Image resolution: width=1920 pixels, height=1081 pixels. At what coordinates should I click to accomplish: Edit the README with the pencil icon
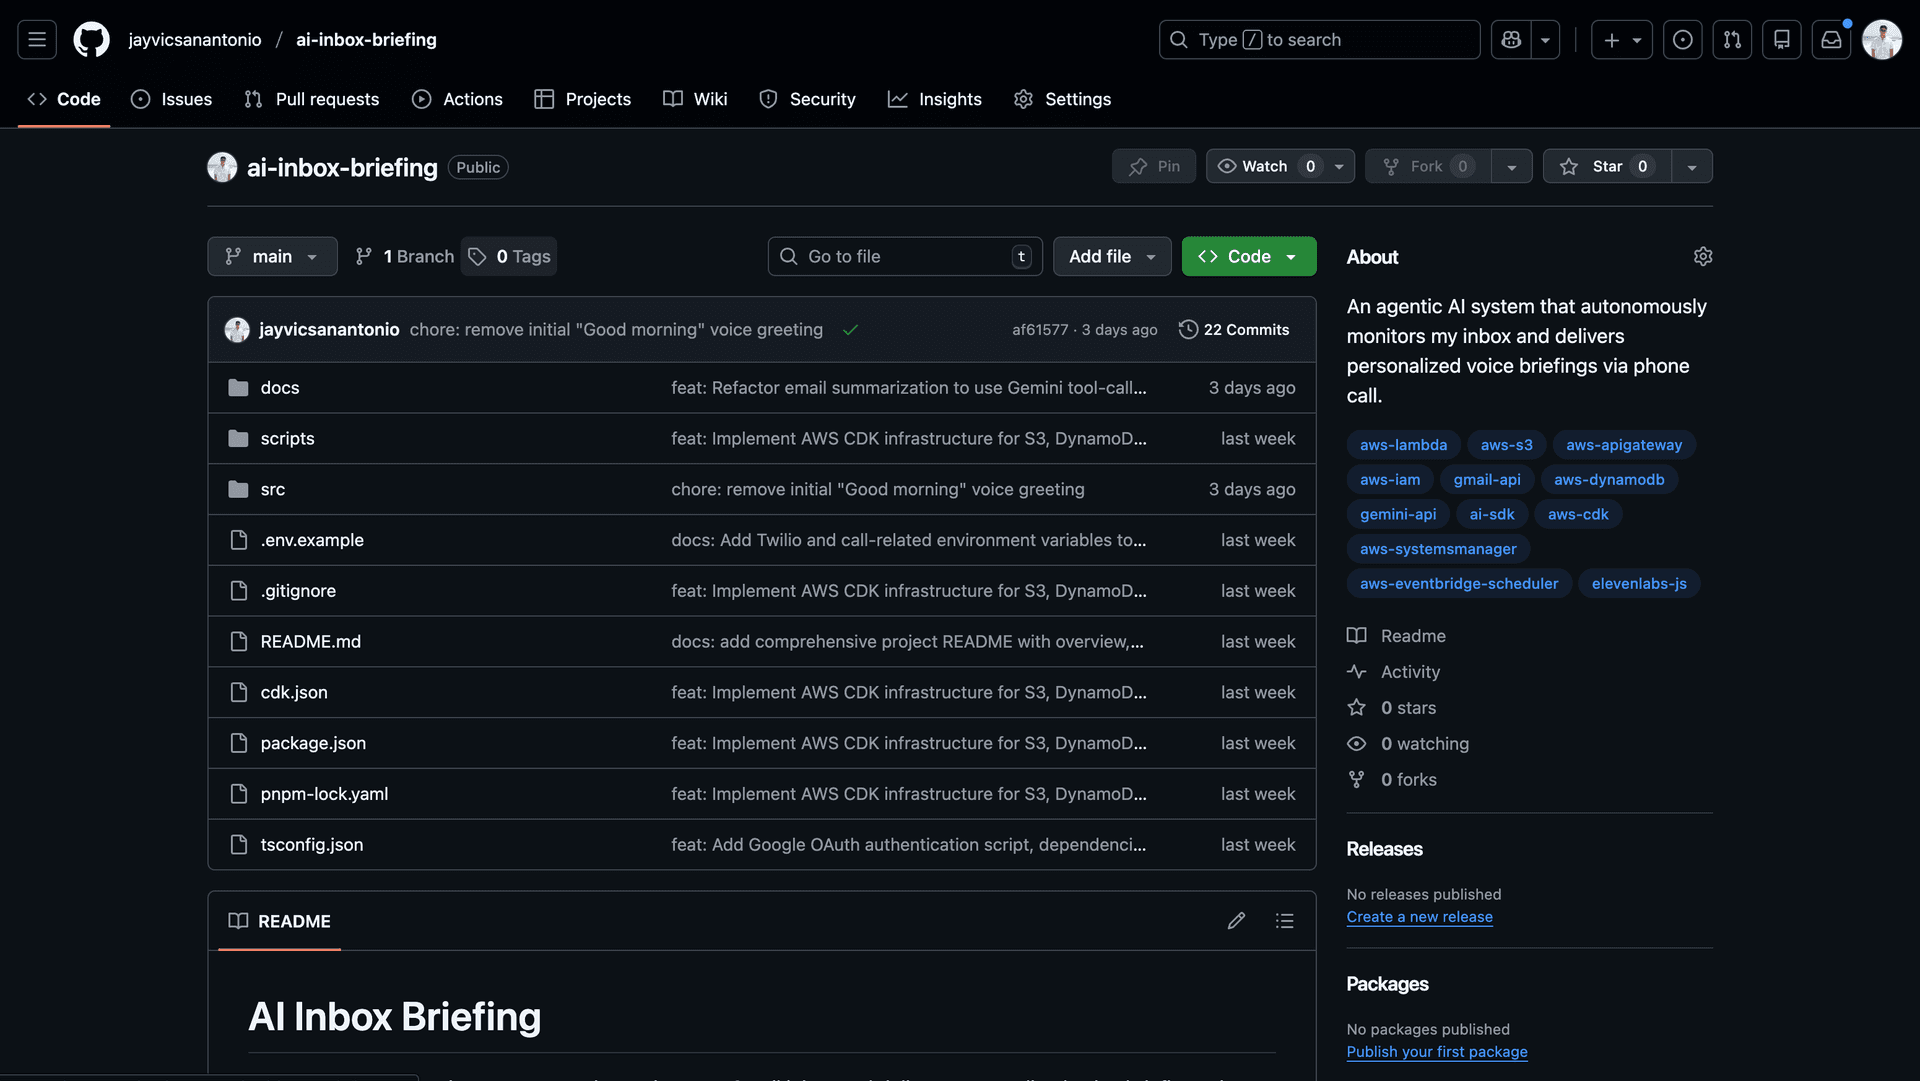[1237, 921]
